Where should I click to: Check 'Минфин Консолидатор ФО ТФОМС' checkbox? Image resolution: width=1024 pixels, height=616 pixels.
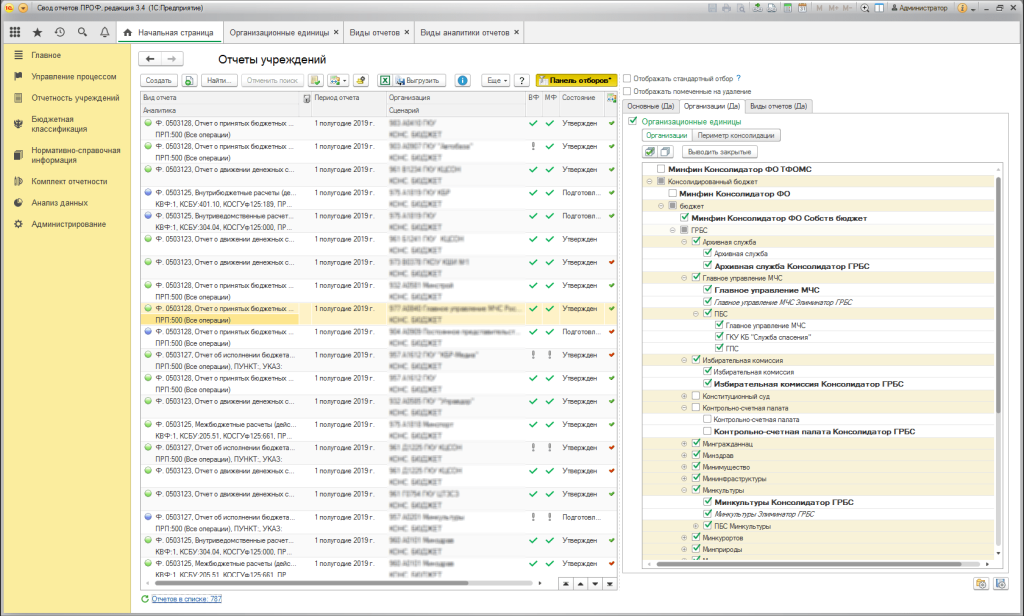coord(661,170)
